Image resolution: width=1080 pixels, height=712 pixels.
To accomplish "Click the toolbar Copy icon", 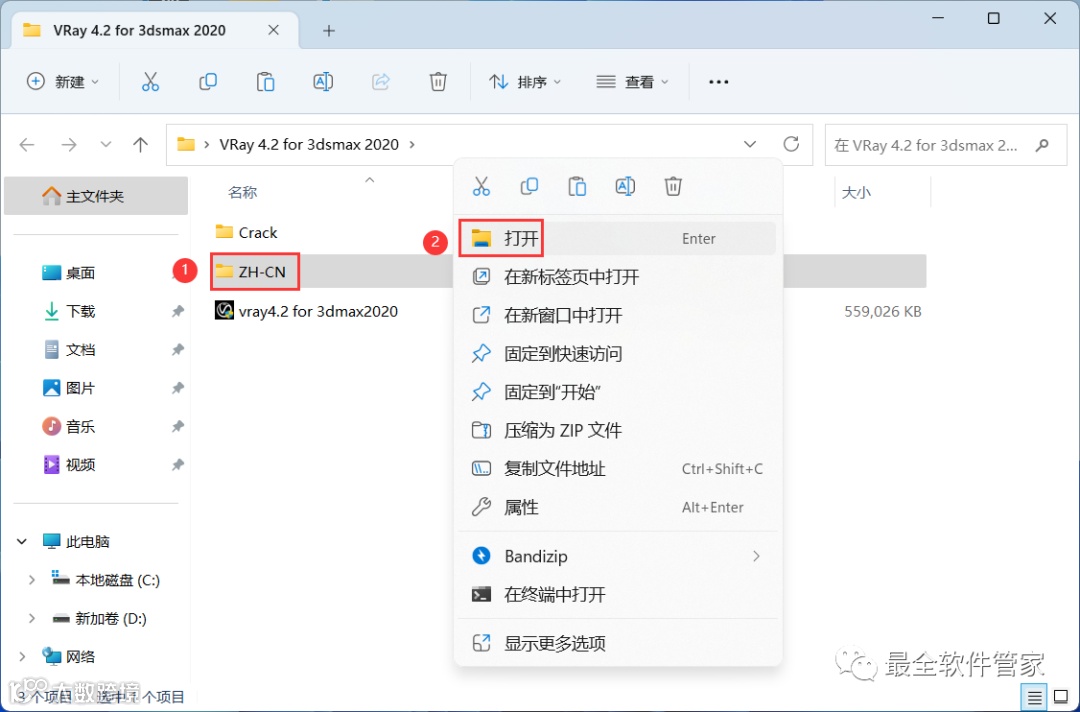I will [207, 82].
